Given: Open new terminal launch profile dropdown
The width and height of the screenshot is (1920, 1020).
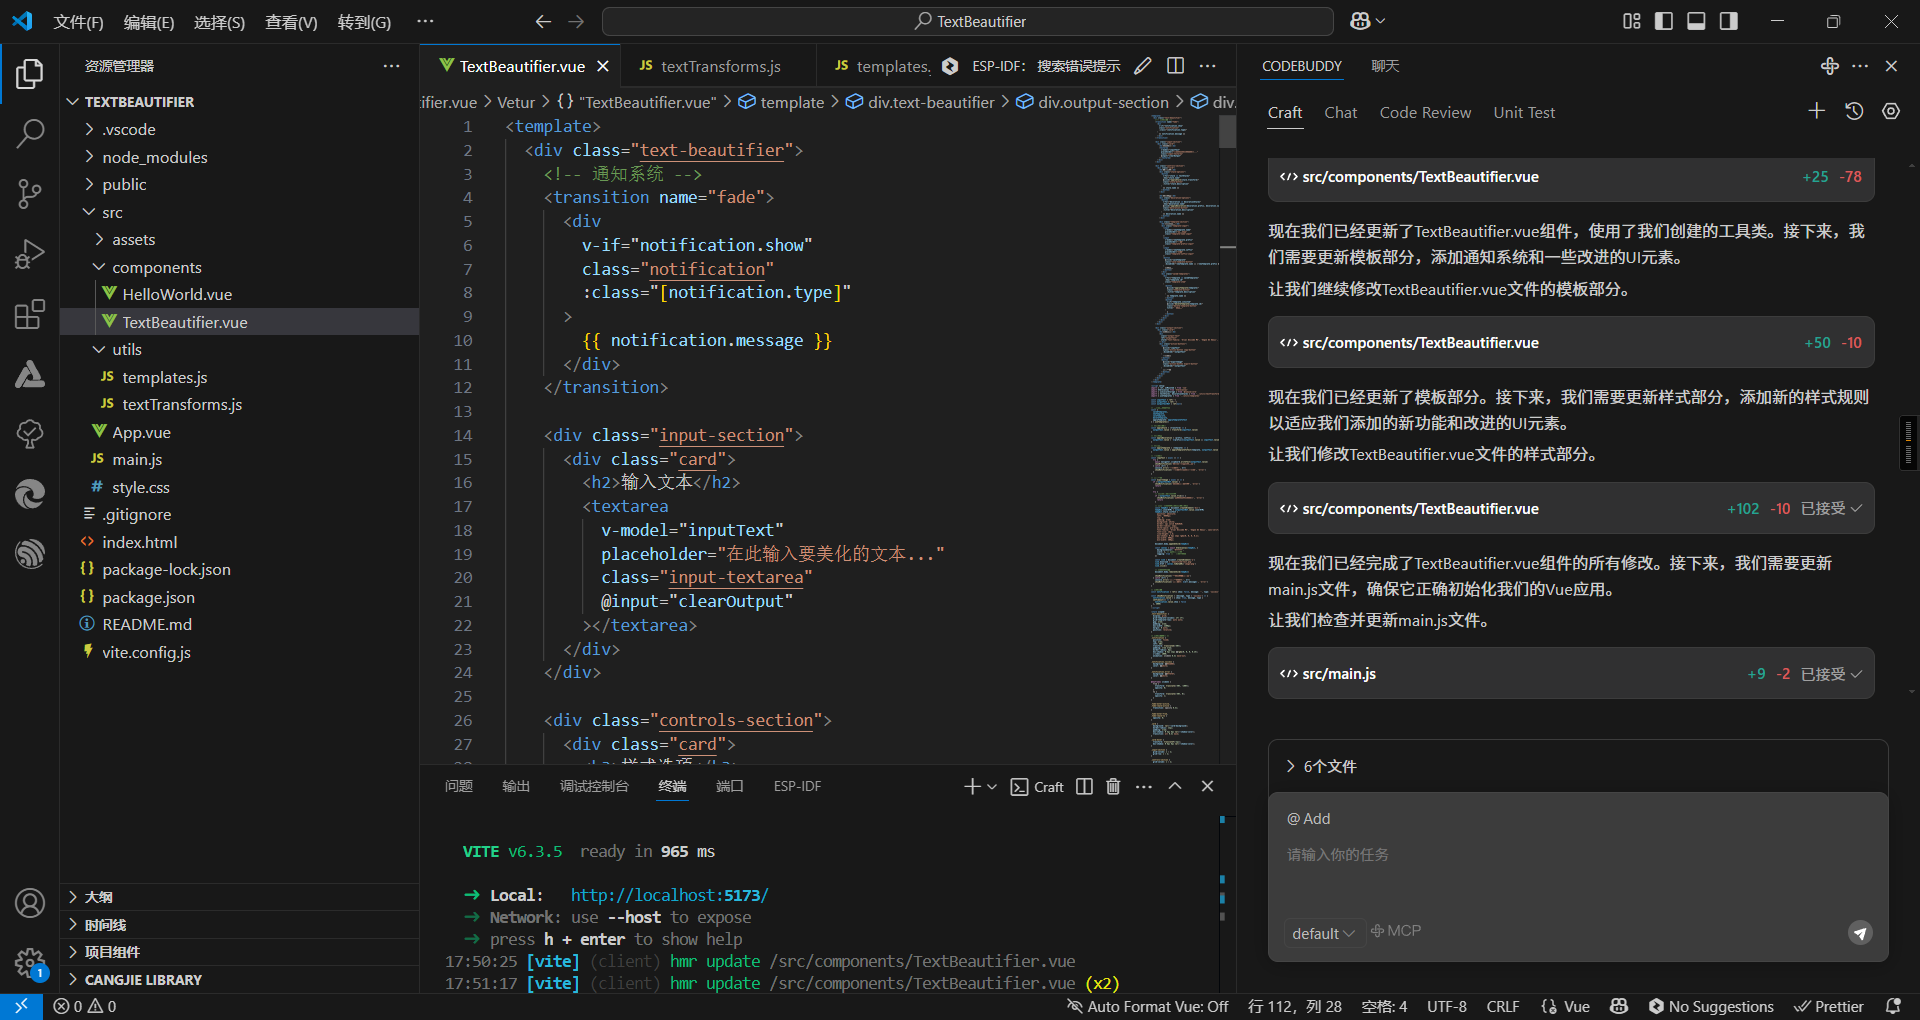Looking at the screenshot, I should pyautogui.click(x=992, y=787).
